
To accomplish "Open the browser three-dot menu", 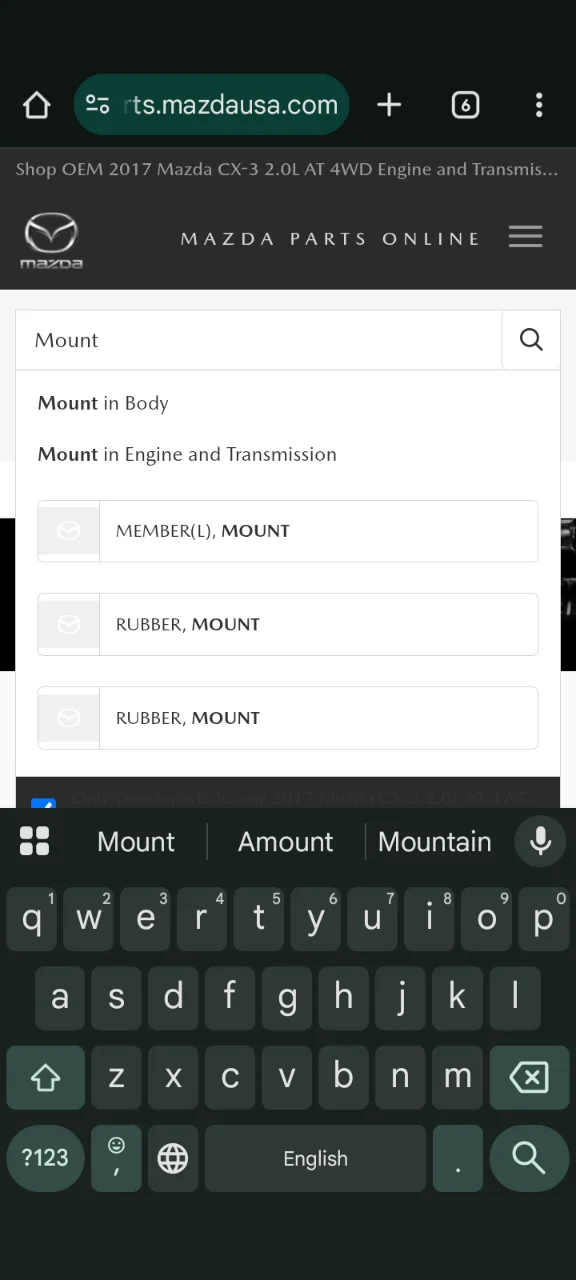I will (x=539, y=105).
